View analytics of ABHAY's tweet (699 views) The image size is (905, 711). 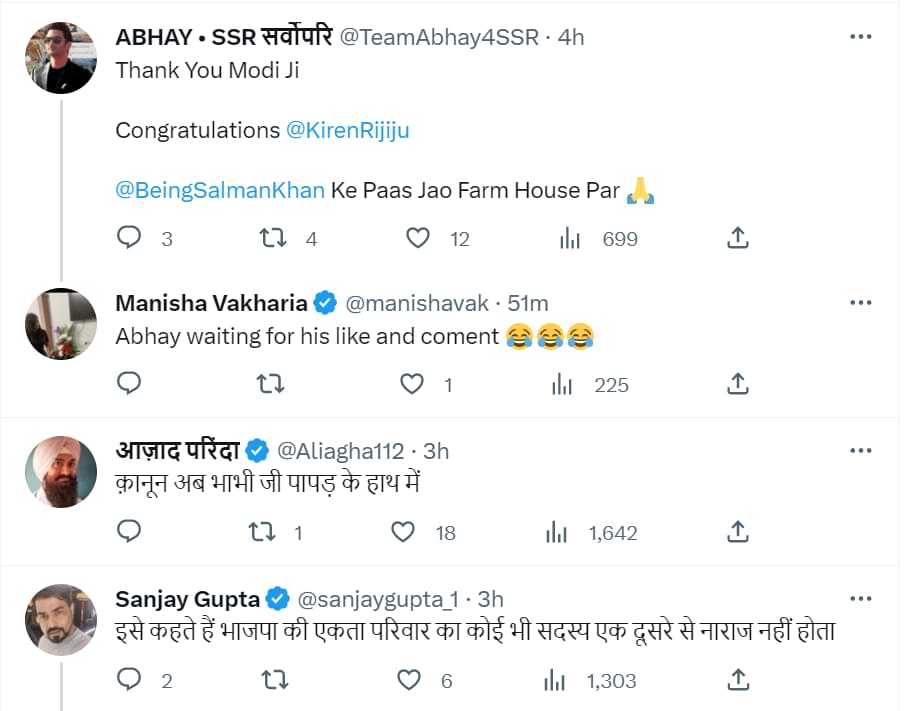point(570,238)
